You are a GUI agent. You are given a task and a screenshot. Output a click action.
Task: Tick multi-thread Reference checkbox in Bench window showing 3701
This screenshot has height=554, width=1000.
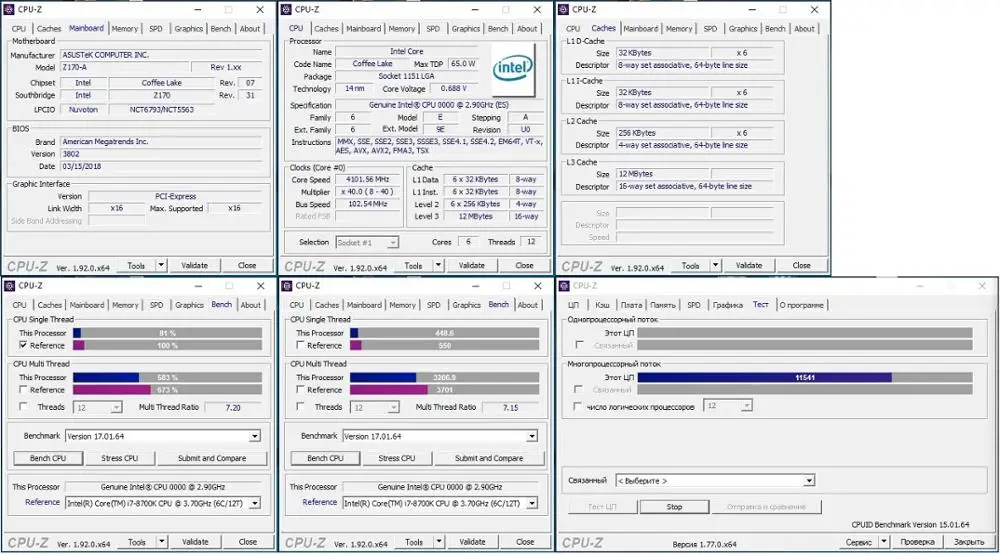[300, 389]
